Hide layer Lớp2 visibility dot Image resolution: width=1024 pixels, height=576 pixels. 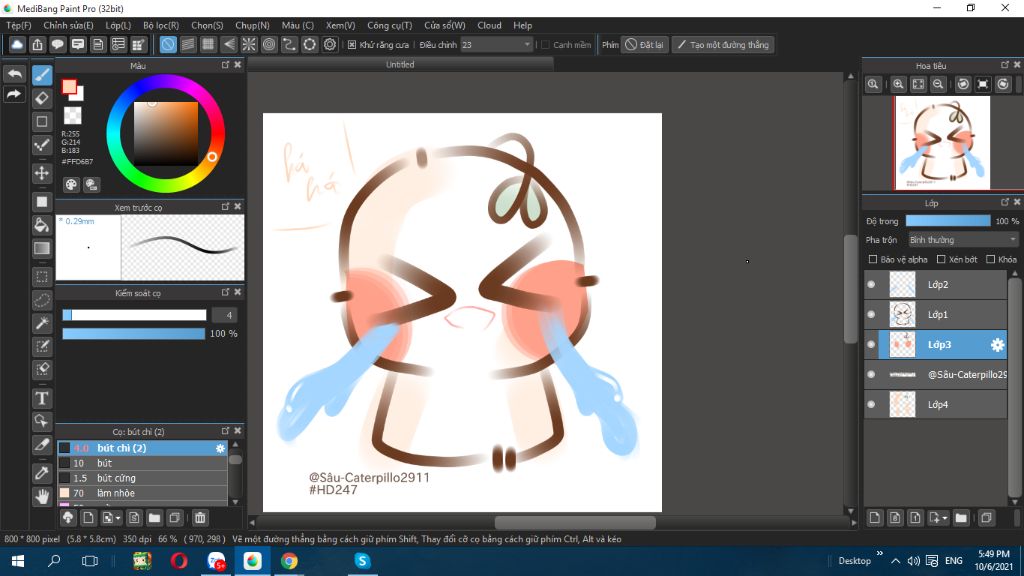pos(871,285)
